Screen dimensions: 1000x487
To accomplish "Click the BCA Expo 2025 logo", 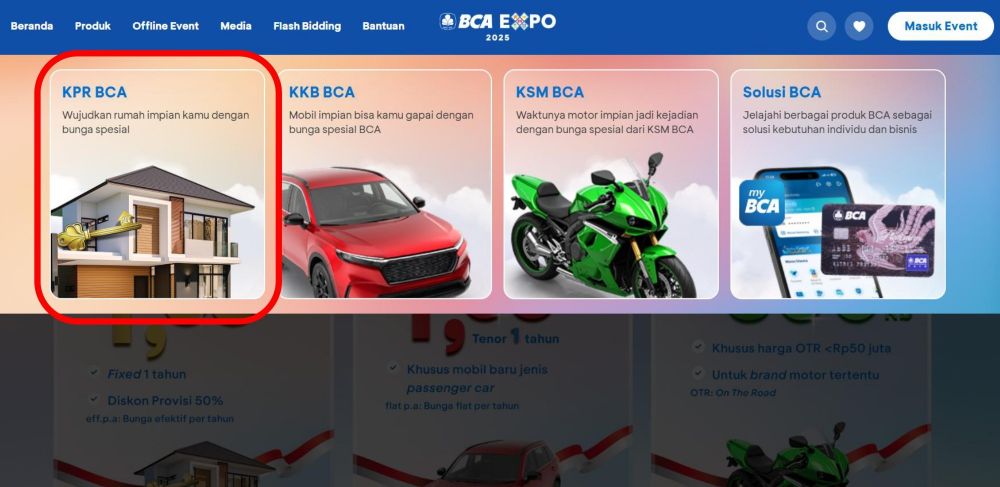I will click(497, 27).
